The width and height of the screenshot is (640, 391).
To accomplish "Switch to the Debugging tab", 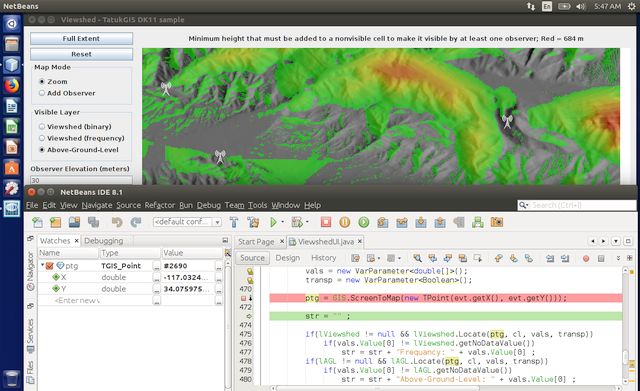I will (103, 241).
